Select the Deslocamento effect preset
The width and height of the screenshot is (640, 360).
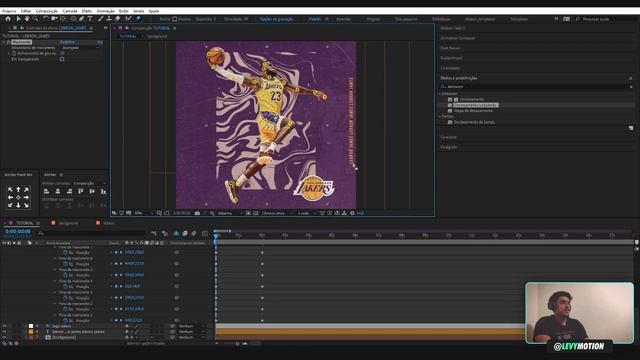point(472,99)
